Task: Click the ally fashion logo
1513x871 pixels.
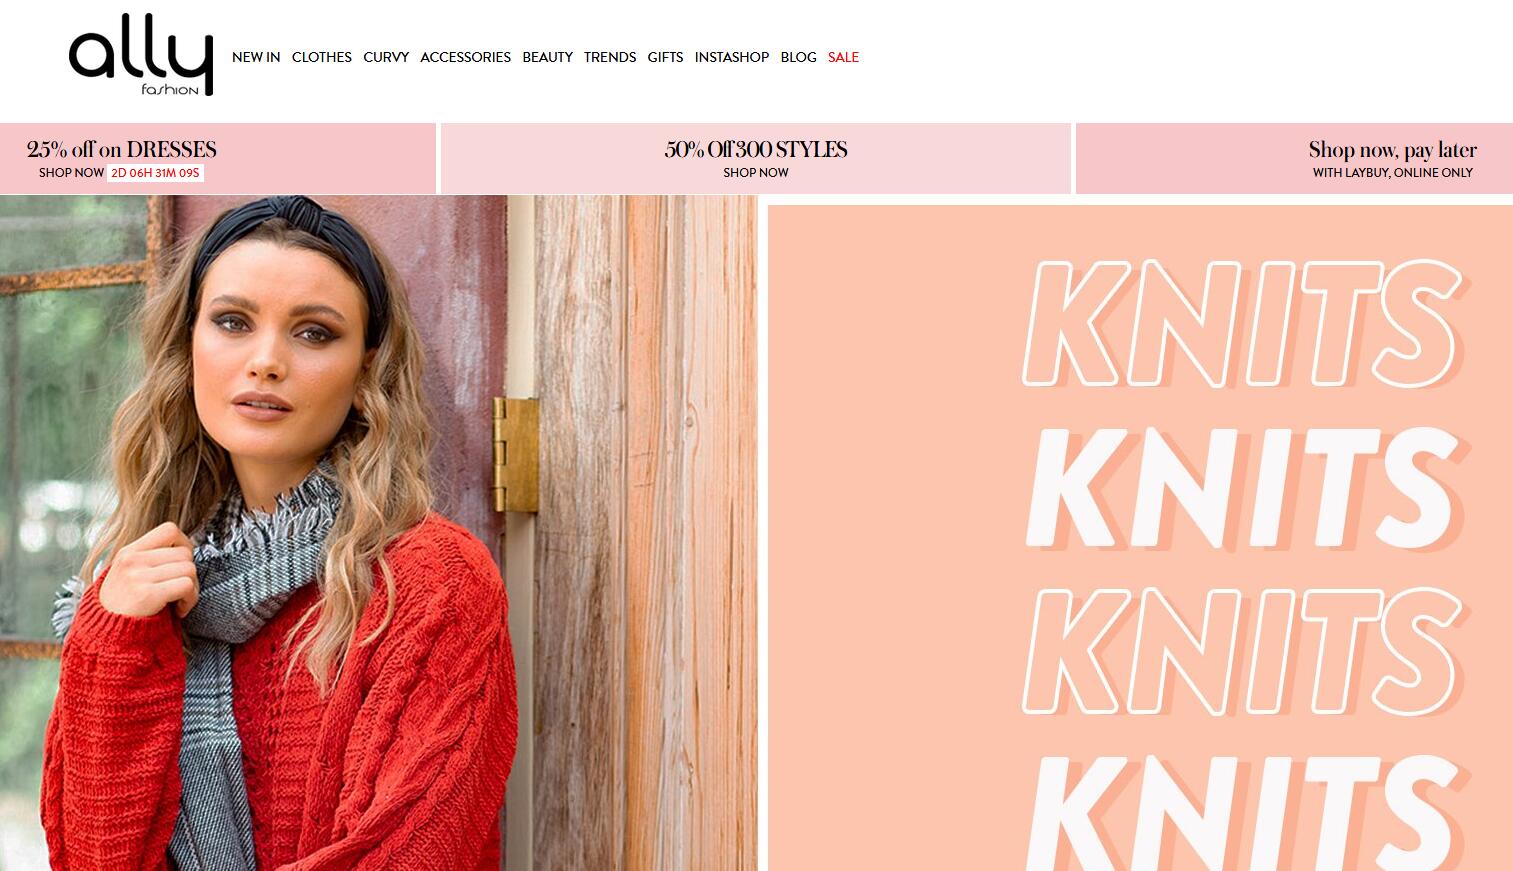Action: [x=141, y=62]
